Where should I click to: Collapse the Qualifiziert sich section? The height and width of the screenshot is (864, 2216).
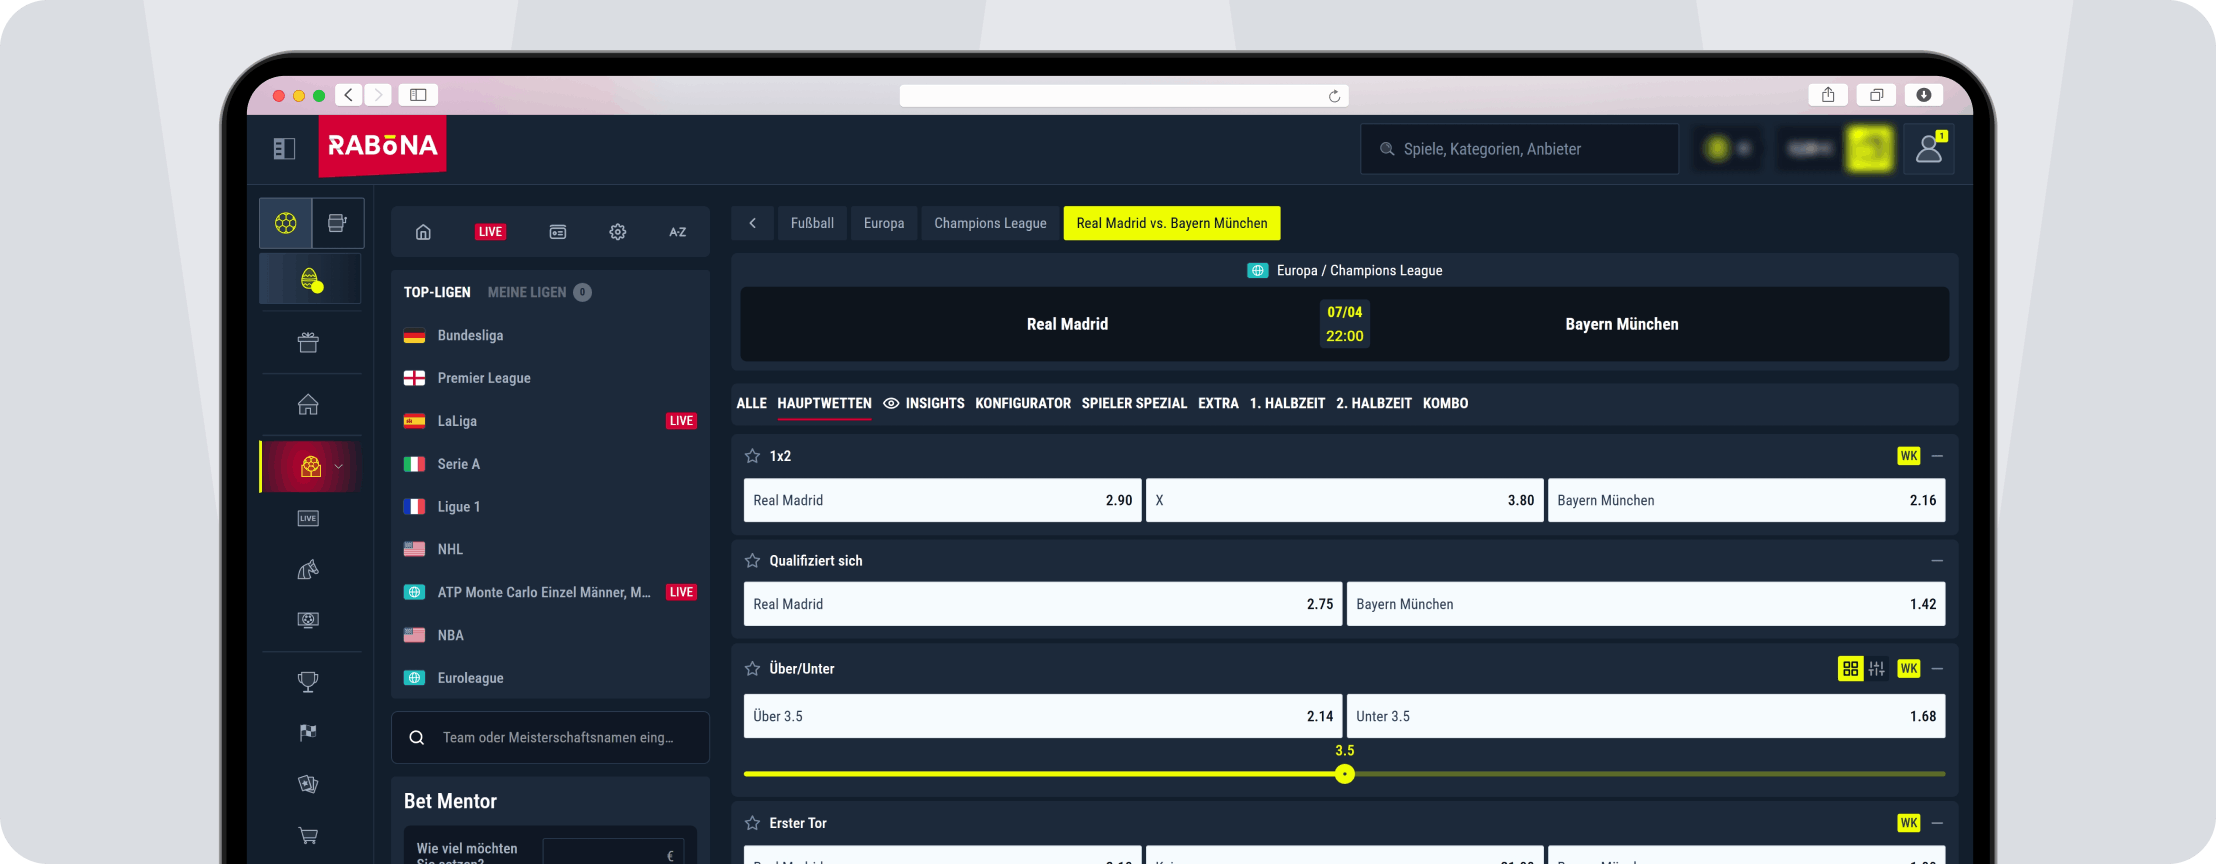tap(1938, 561)
